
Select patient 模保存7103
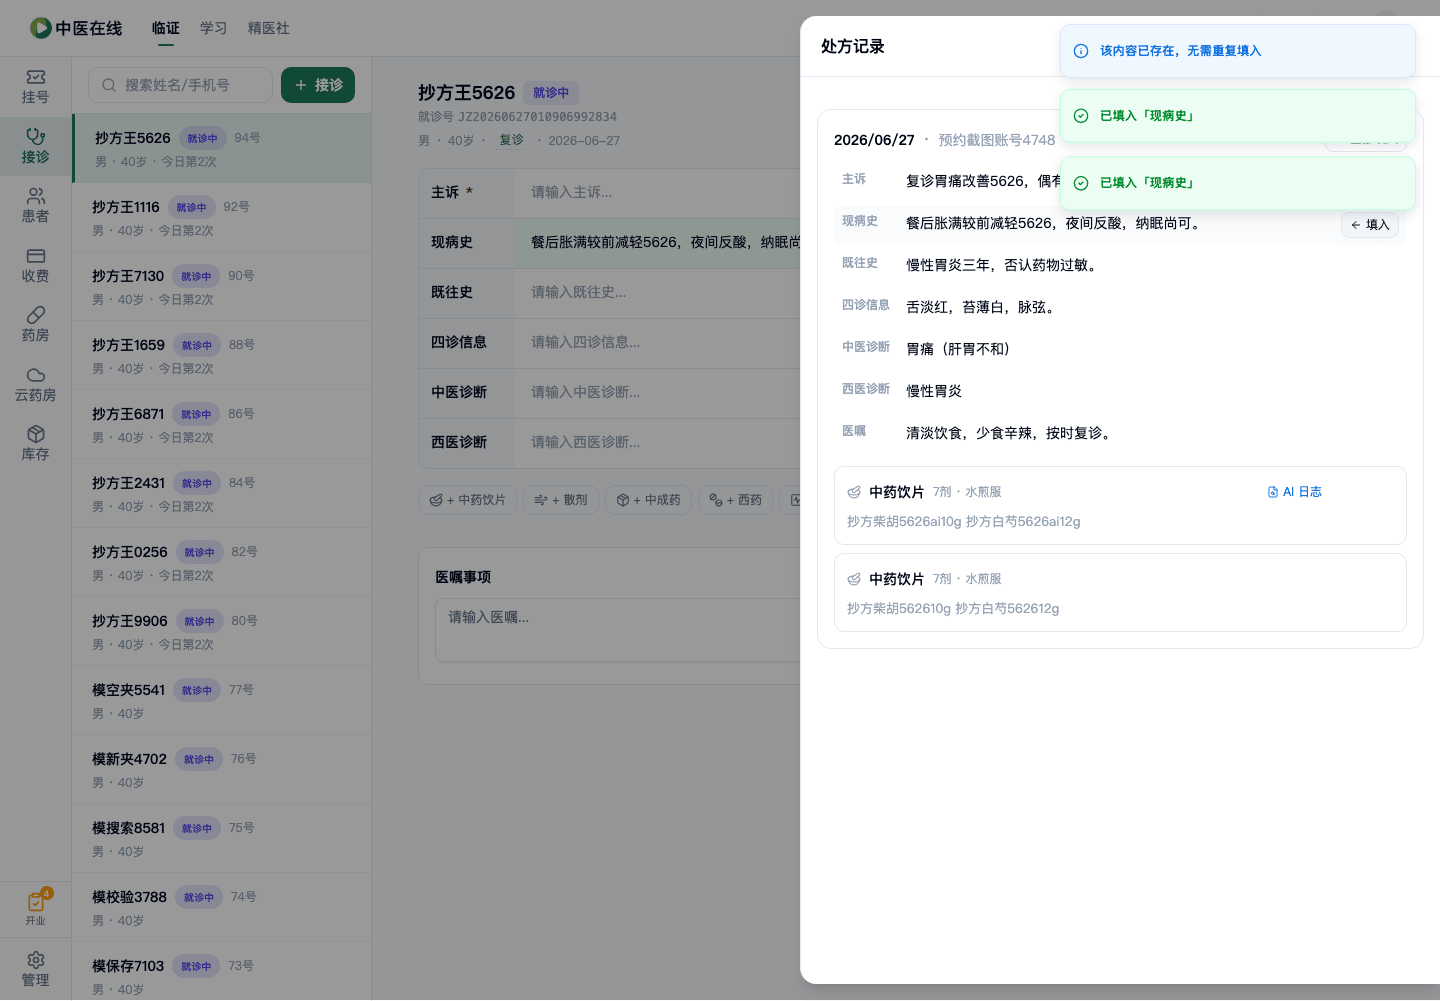221,971
